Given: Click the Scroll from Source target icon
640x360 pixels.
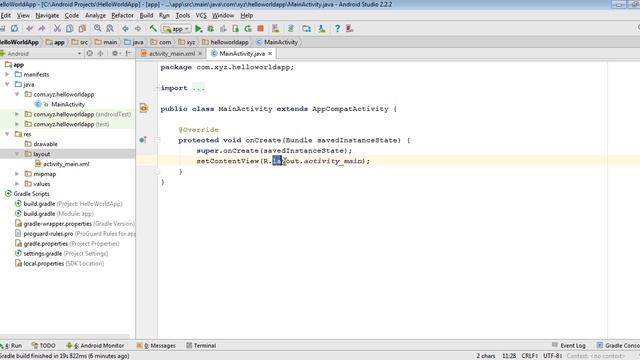Looking at the screenshot, I should coord(90,53).
